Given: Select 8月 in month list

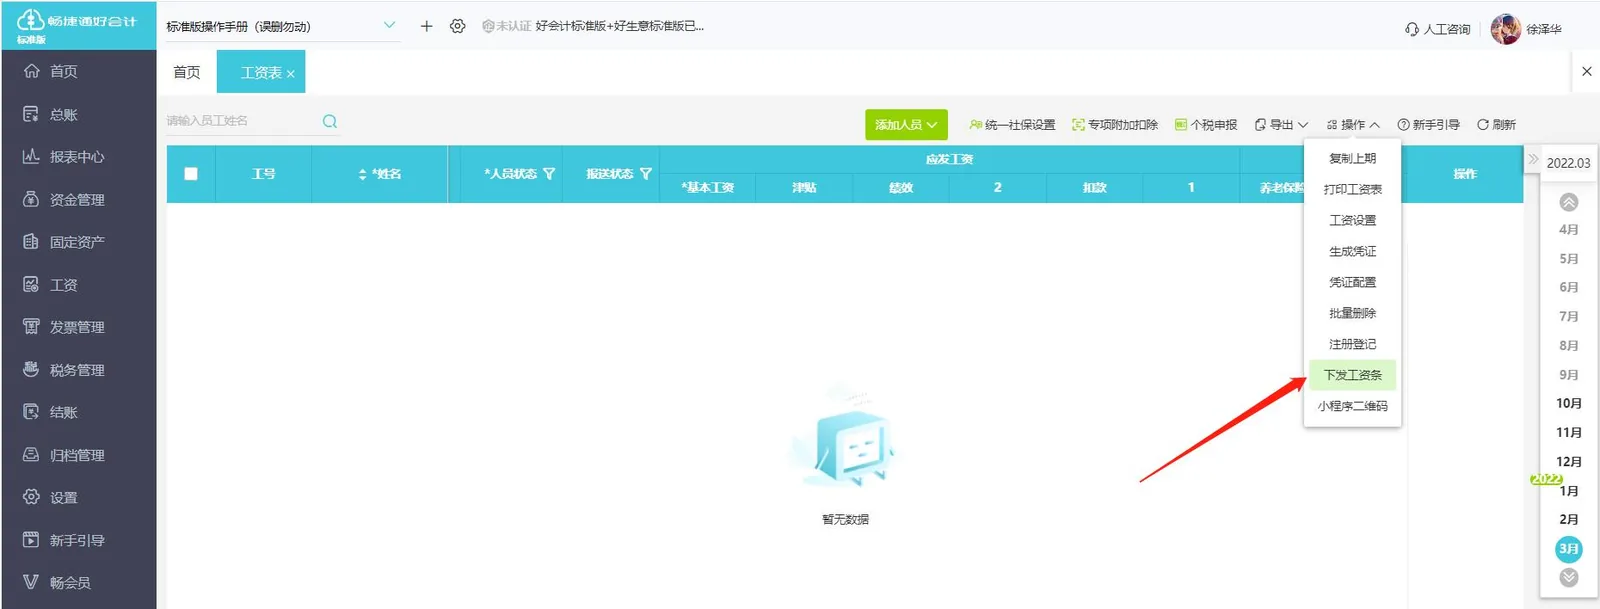Looking at the screenshot, I should tap(1568, 345).
